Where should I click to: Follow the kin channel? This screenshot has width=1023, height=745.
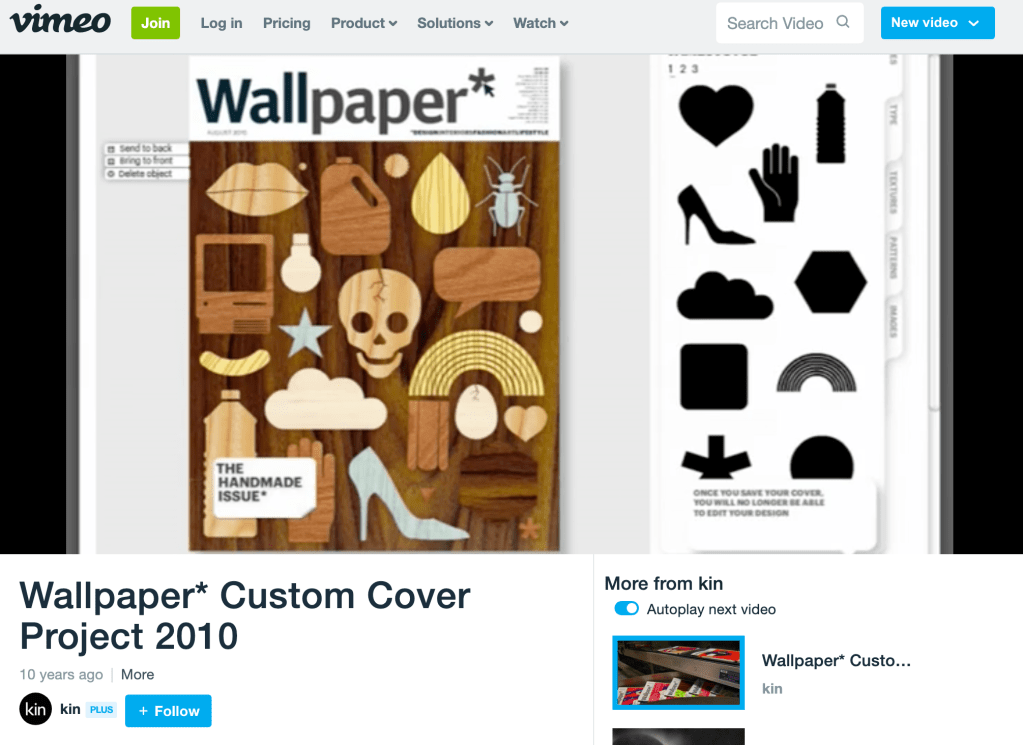168,710
